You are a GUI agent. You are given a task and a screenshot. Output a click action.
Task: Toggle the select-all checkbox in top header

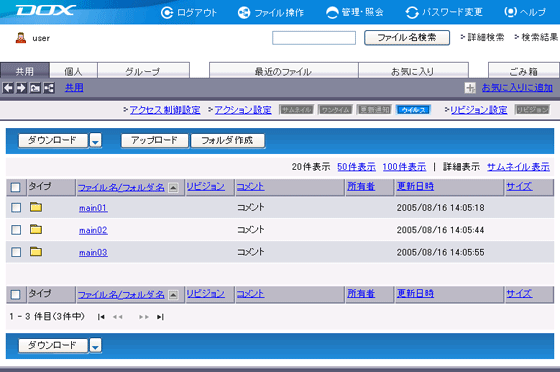tap(15, 187)
